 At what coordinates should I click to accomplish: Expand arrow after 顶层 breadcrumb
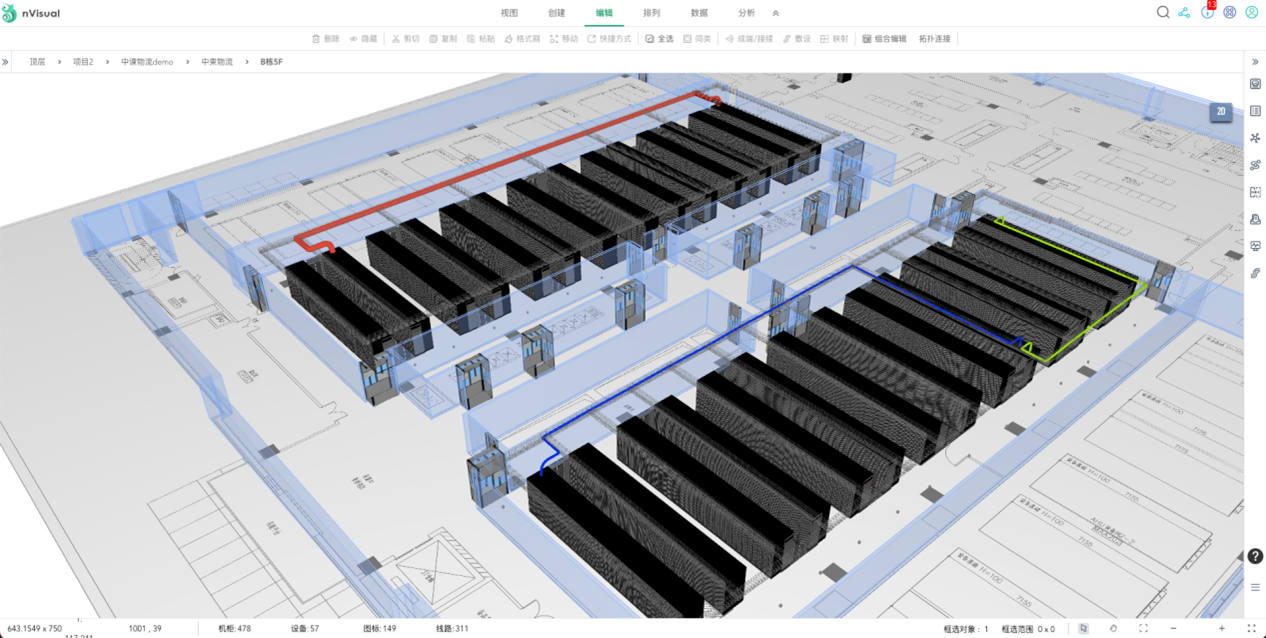(59, 62)
